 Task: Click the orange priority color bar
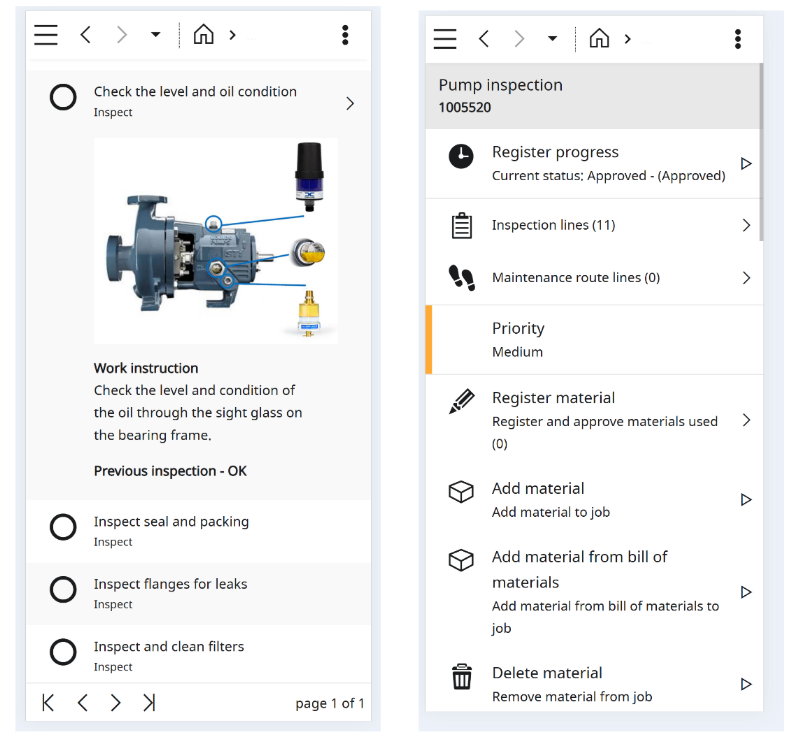click(429, 339)
